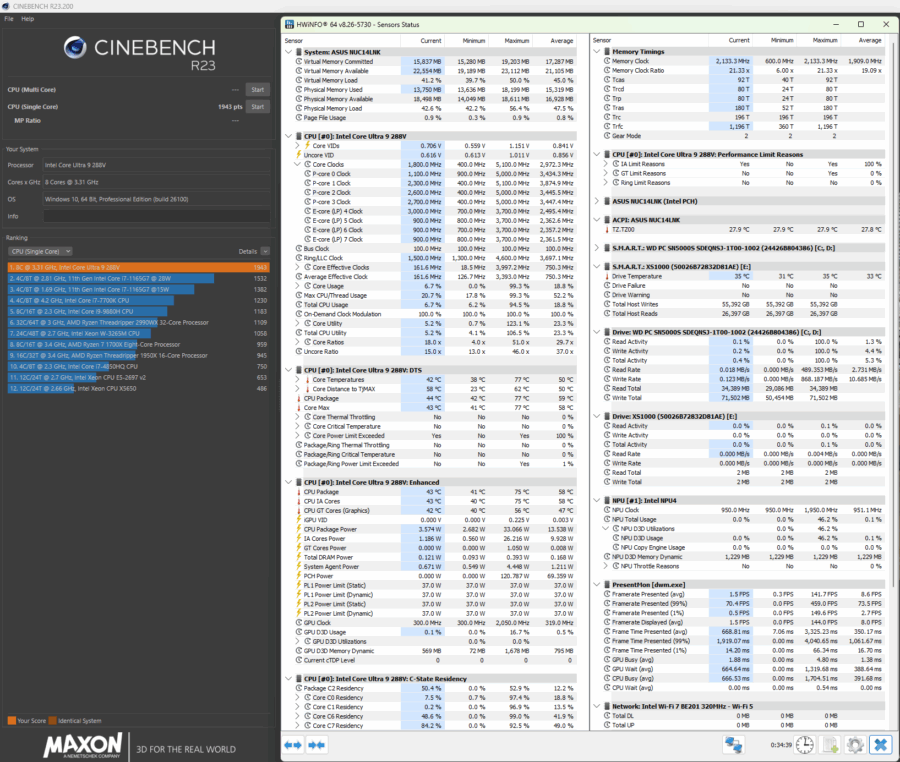Click the Current column header in left pane

(422, 41)
